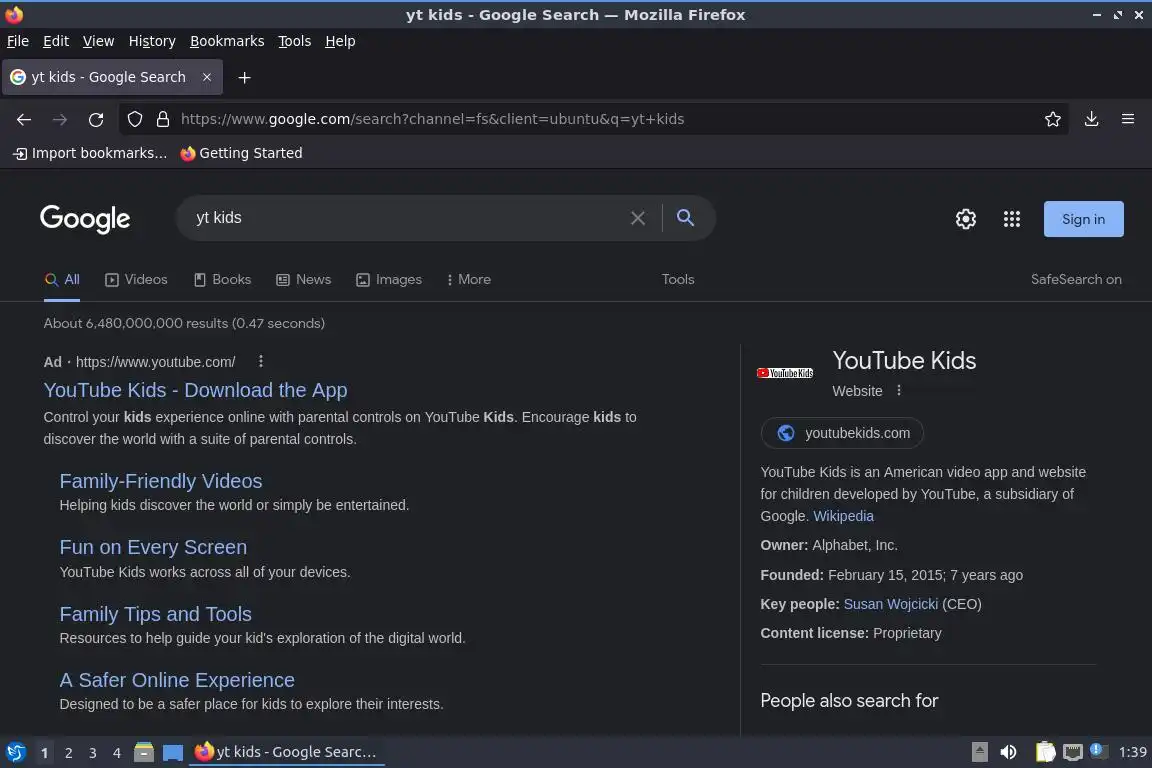Switch to the Images tab
The width and height of the screenshot is (1152, 768).
pos(389,279)
